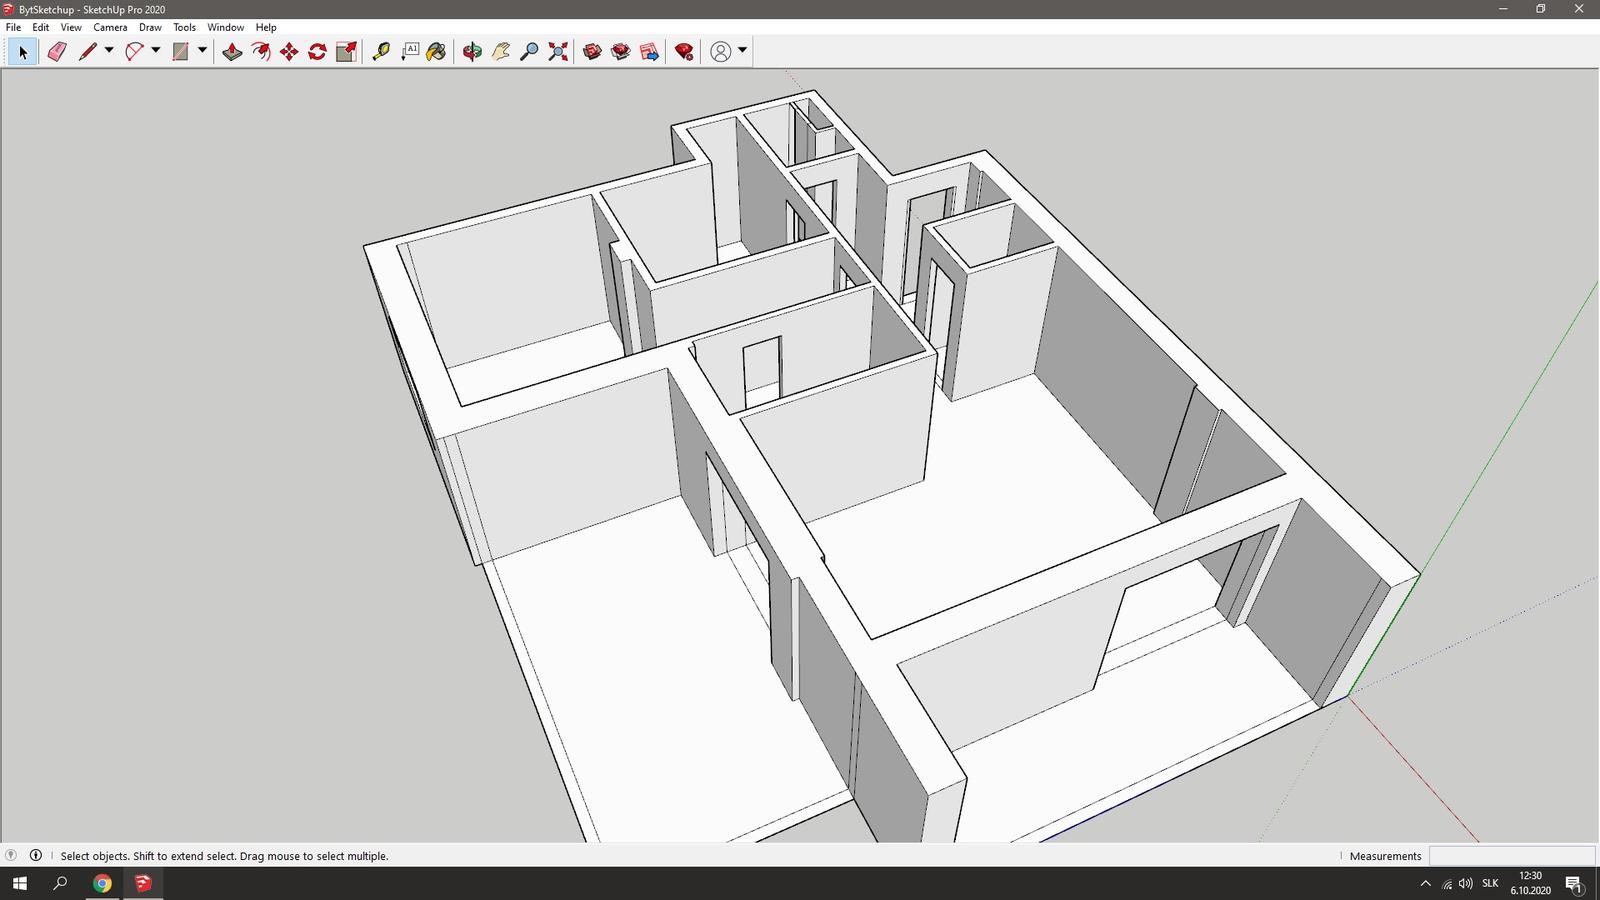1600x900 pixels.
Task: Click the Zoom Extents icon
Action: tap(558, 52)
